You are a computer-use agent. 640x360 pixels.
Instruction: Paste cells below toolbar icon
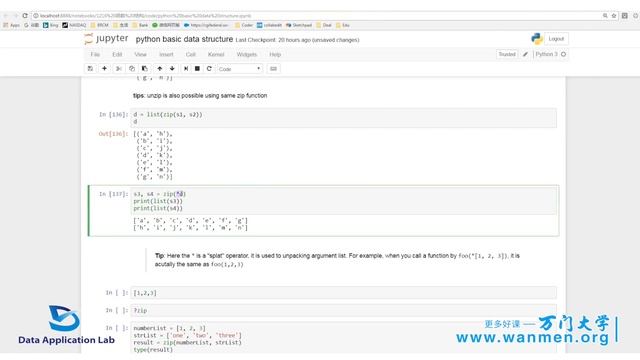point(144,69)
